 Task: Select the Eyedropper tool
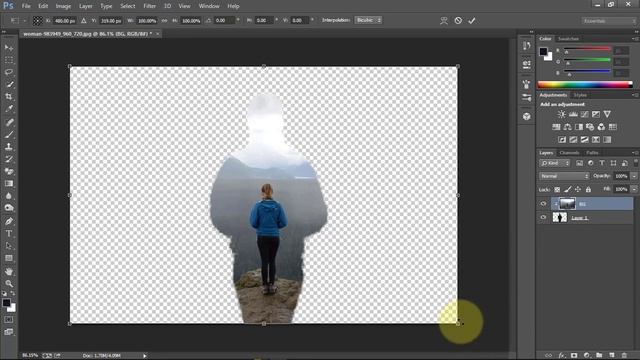point(9,109)
